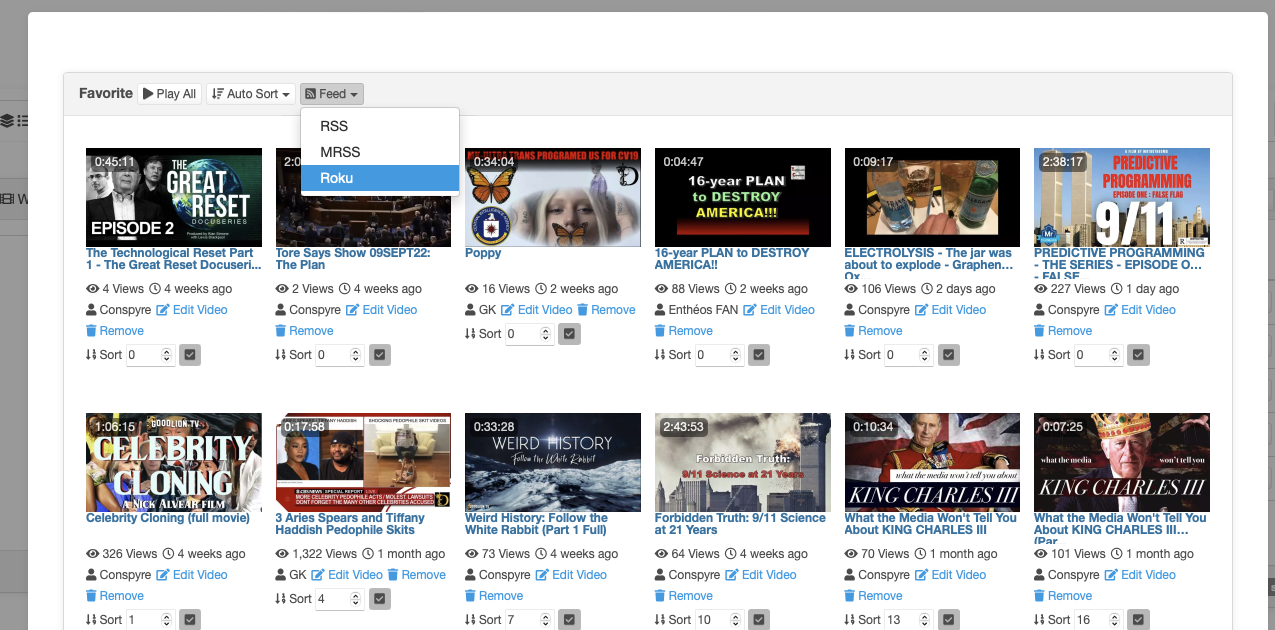Viewport: 1275px width, 630px height.
Task: Edit Video for ELECTROLYSIS video
Action: tap(951, 310)
